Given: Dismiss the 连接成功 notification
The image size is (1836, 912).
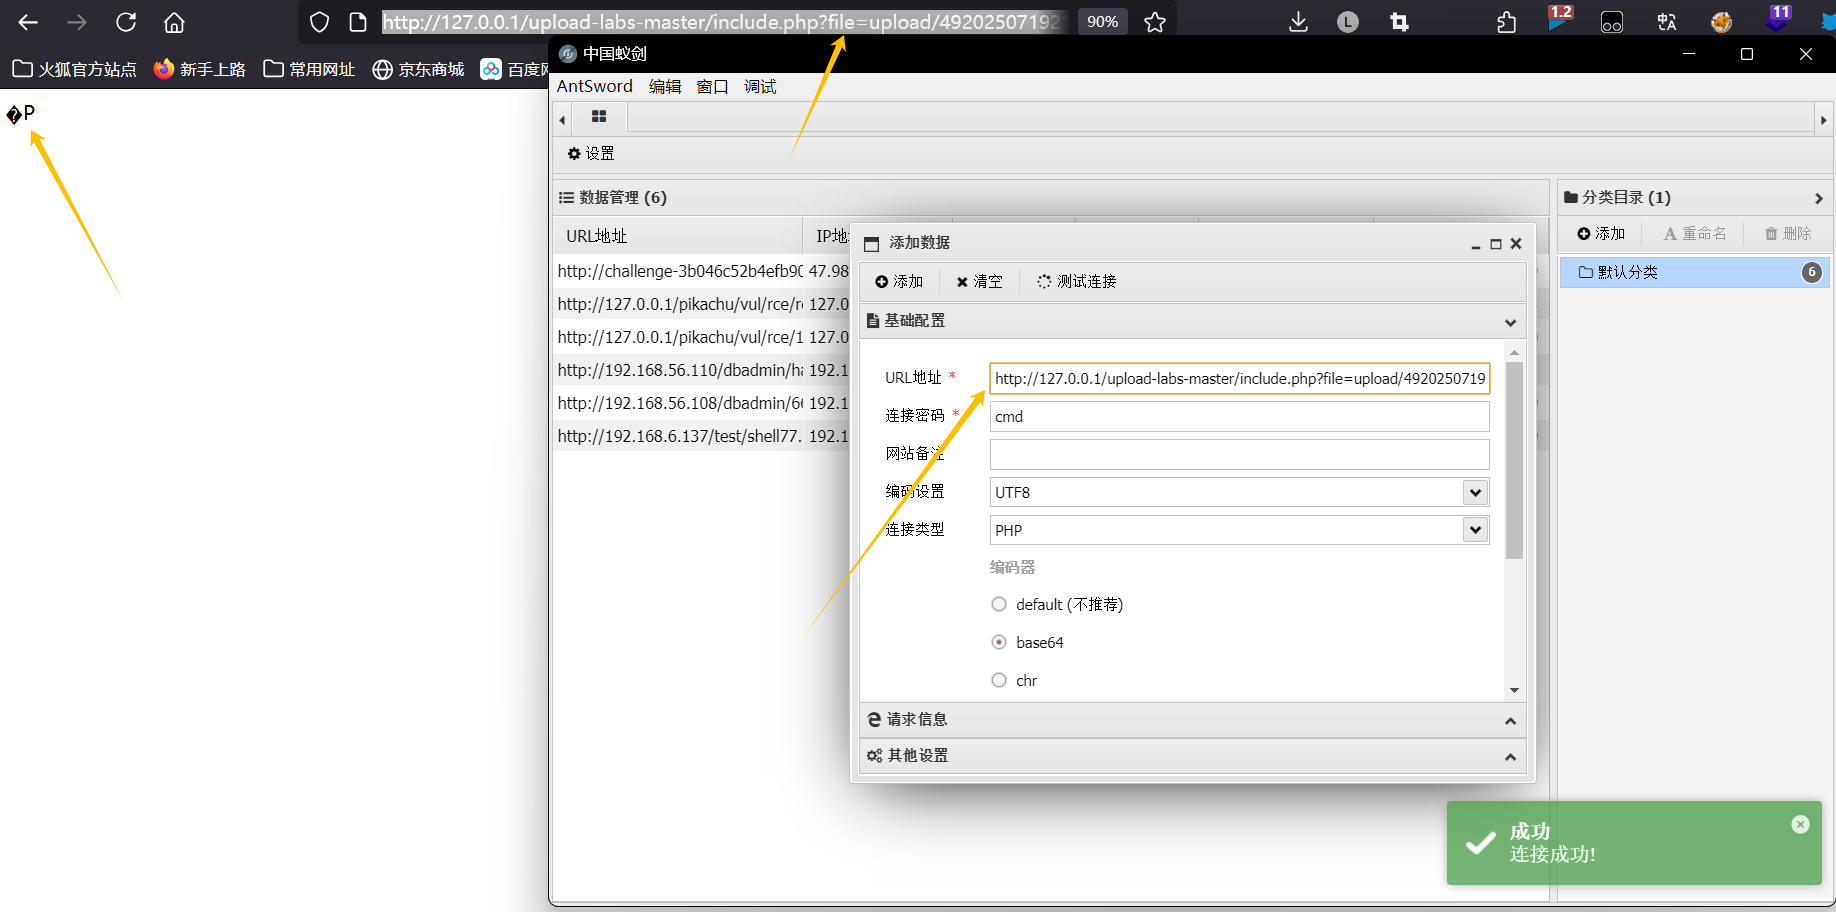Looking at the screenshot, I should click(1800, 824).
